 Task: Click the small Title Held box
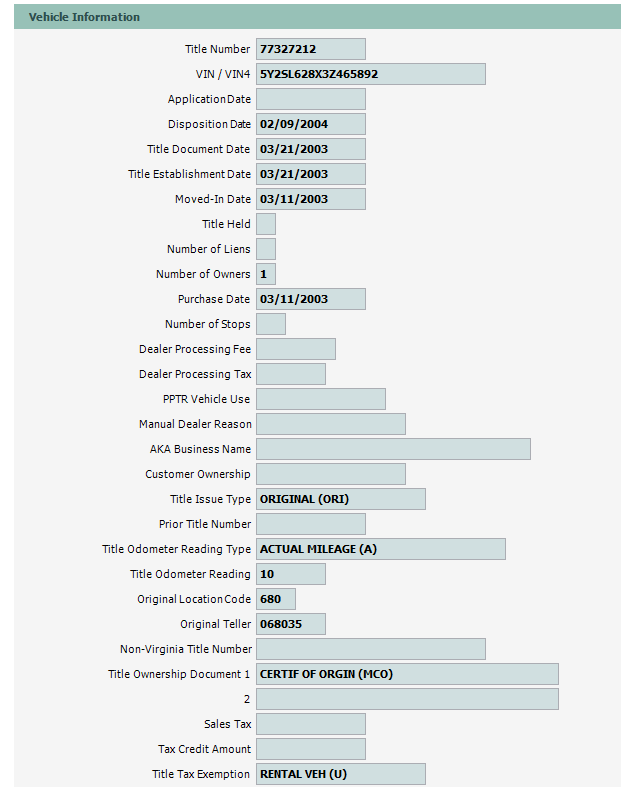coord(266,224)
